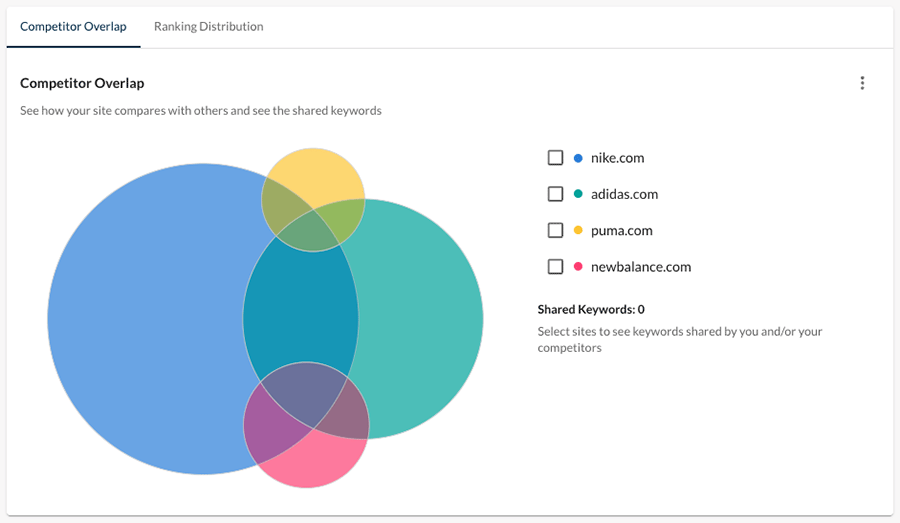Click the adidas.com legend label
Screen dimensions: 900x523
pos(624,194)
